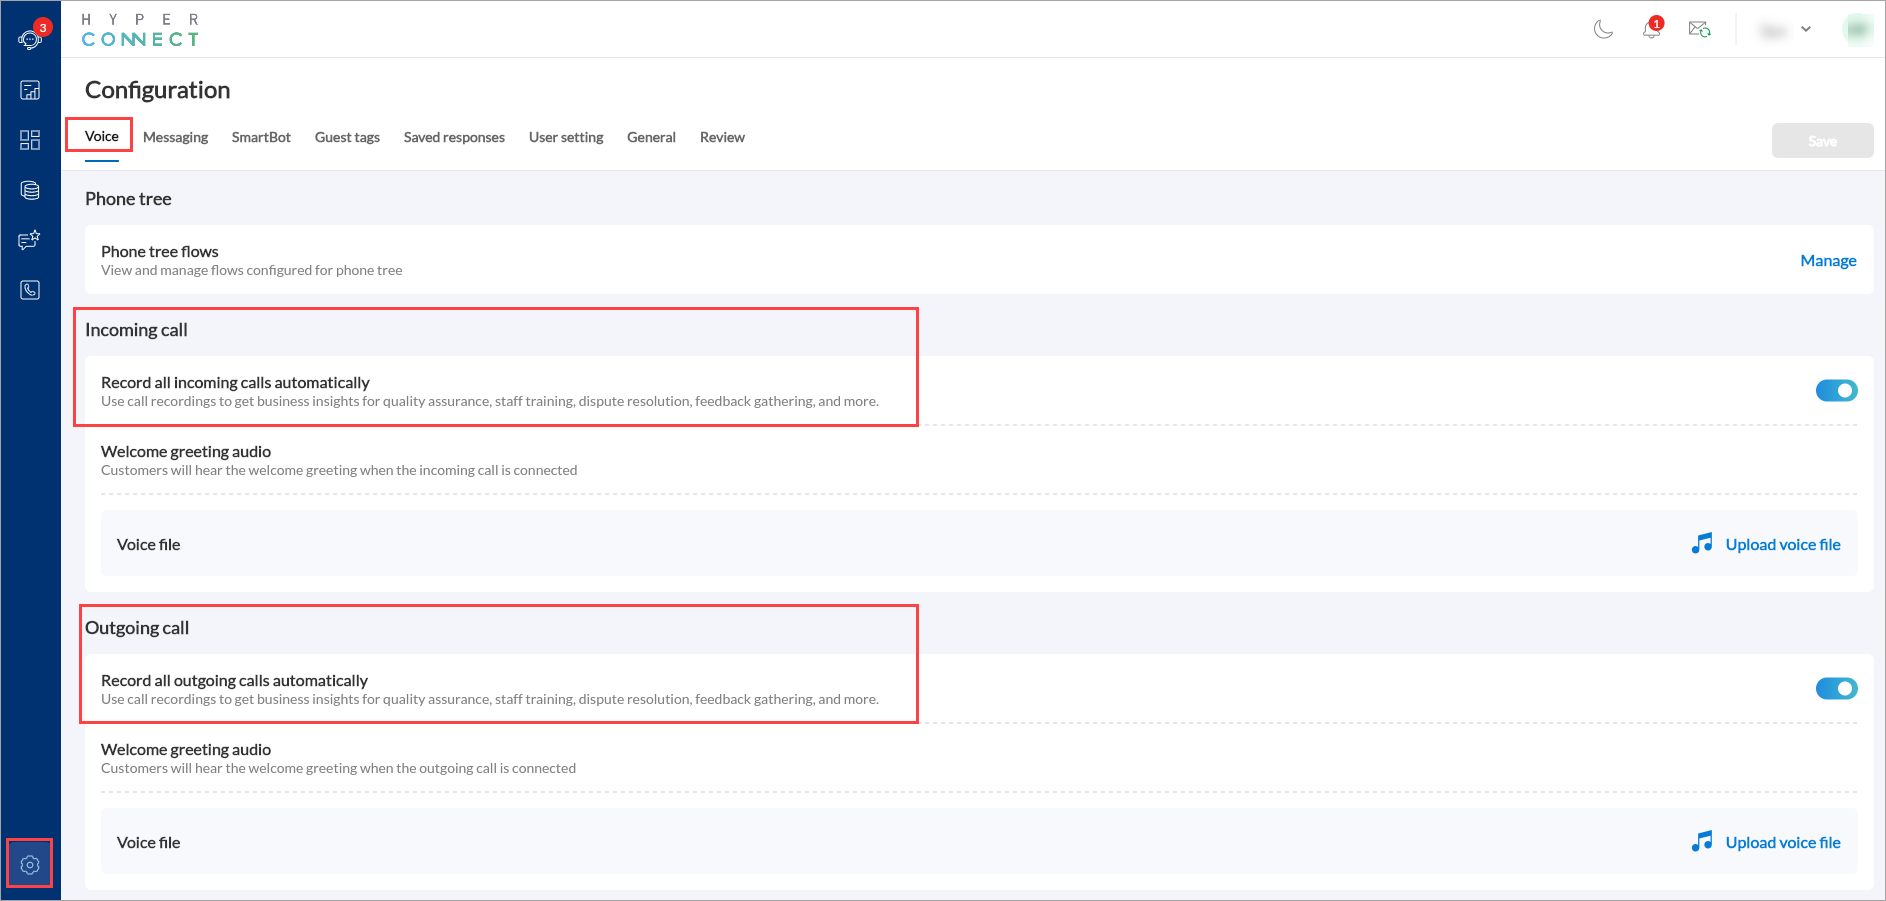Open the phone calls icon in sidebar
1886x901 pixels.
(30, 290)
